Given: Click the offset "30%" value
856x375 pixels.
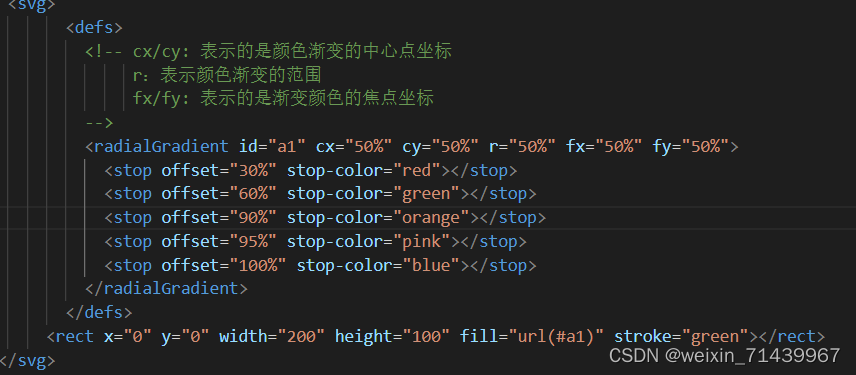Looking at the screenshot, I should [x=252, y=170].
